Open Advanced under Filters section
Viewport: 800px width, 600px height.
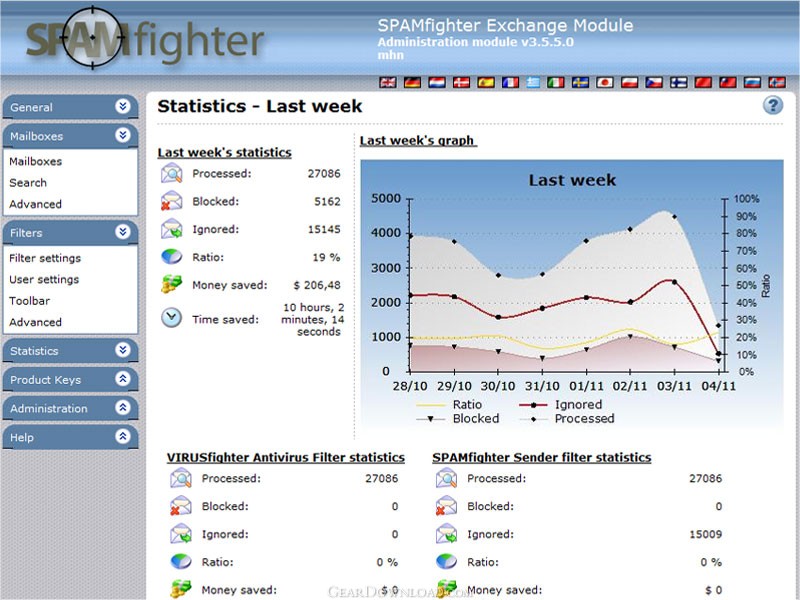(35, 322)
